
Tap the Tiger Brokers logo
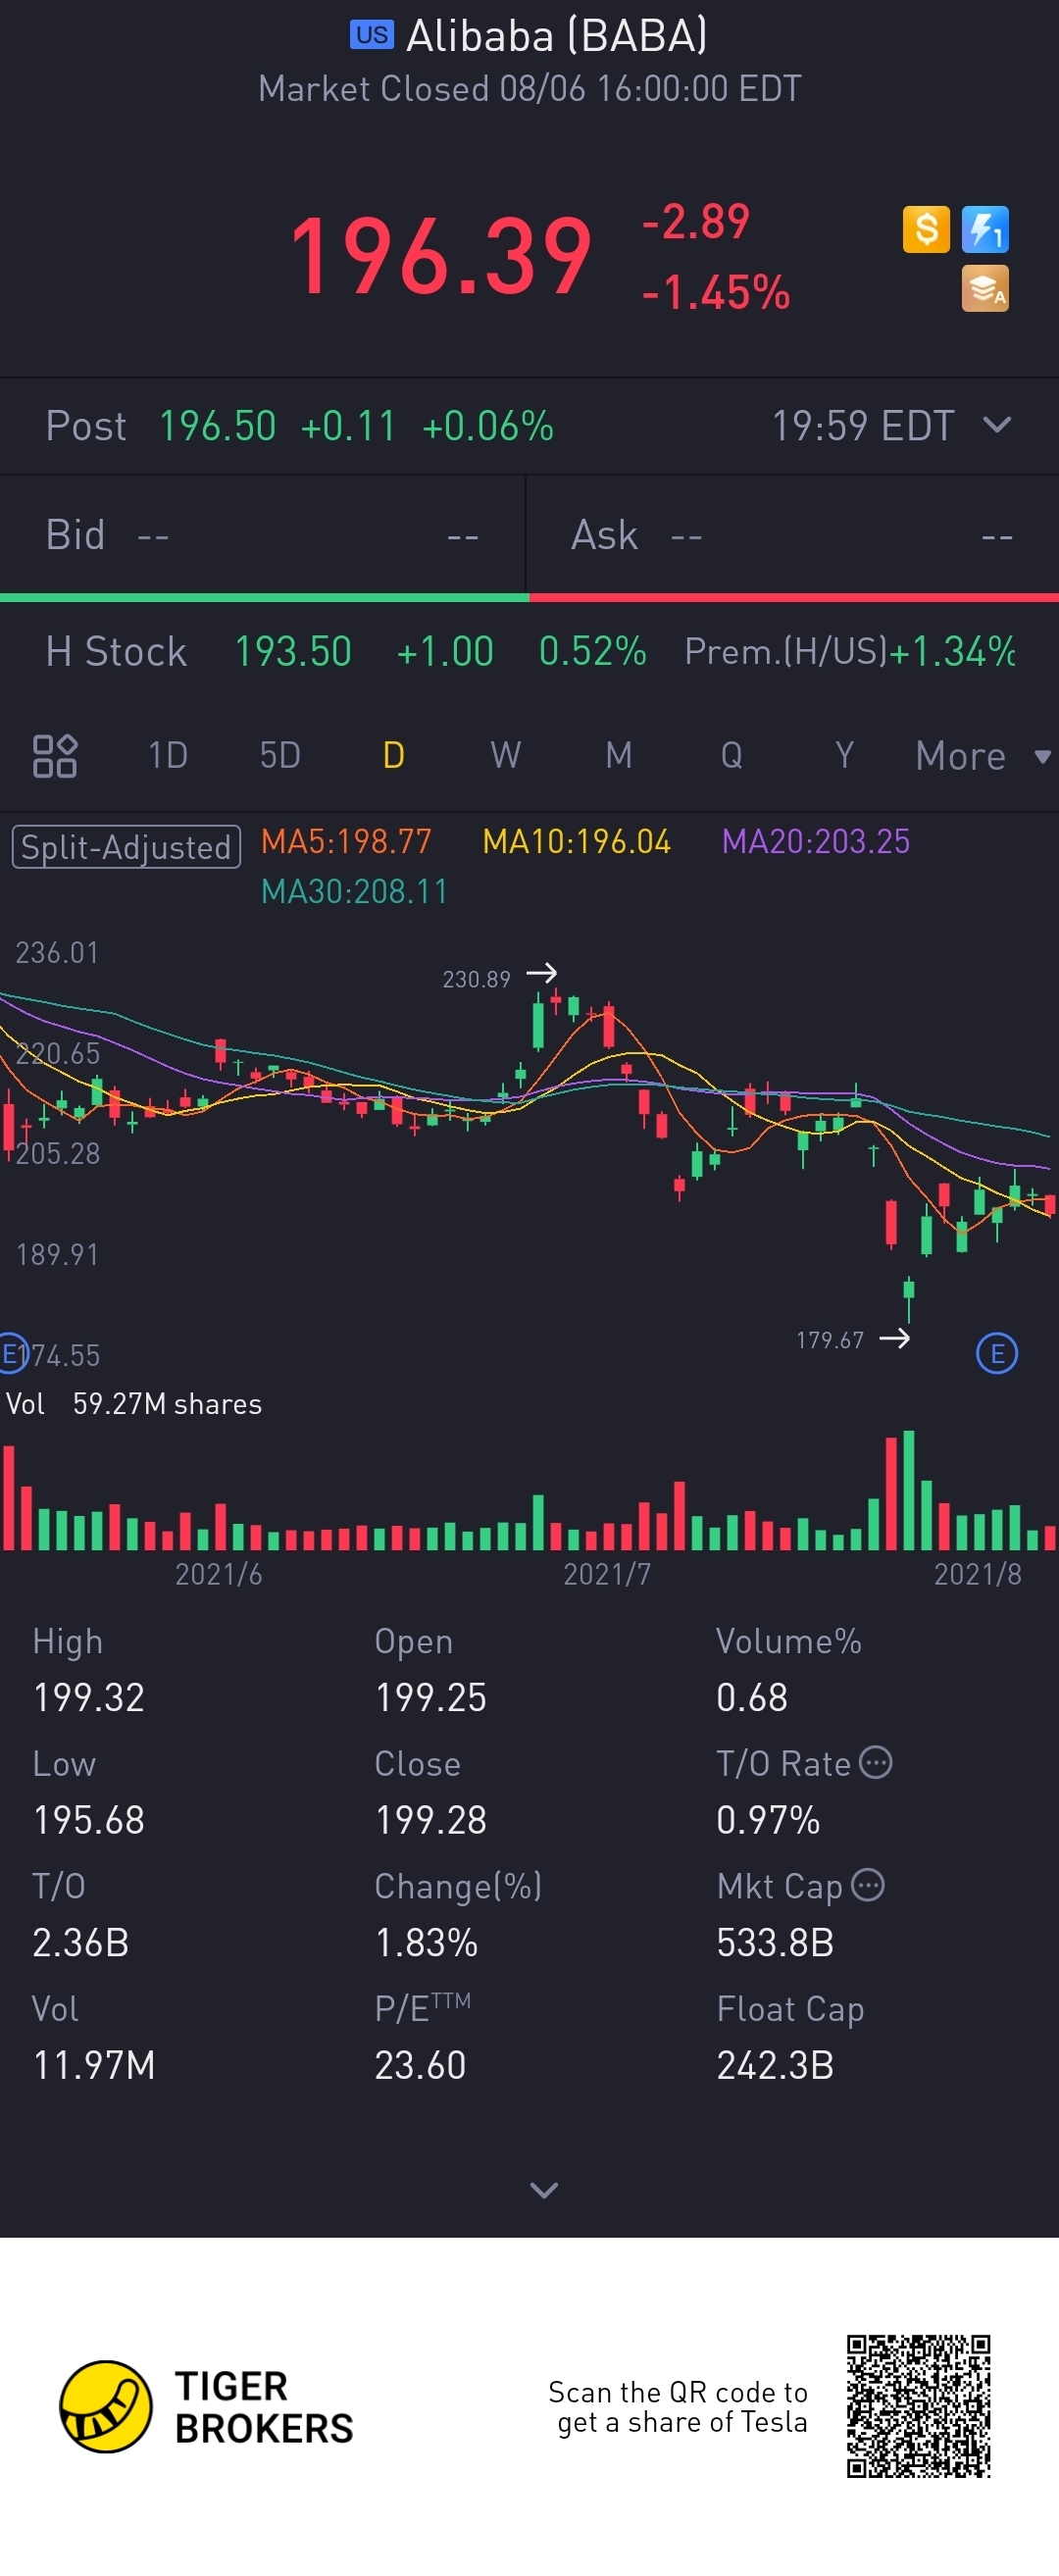[206, 2407]
